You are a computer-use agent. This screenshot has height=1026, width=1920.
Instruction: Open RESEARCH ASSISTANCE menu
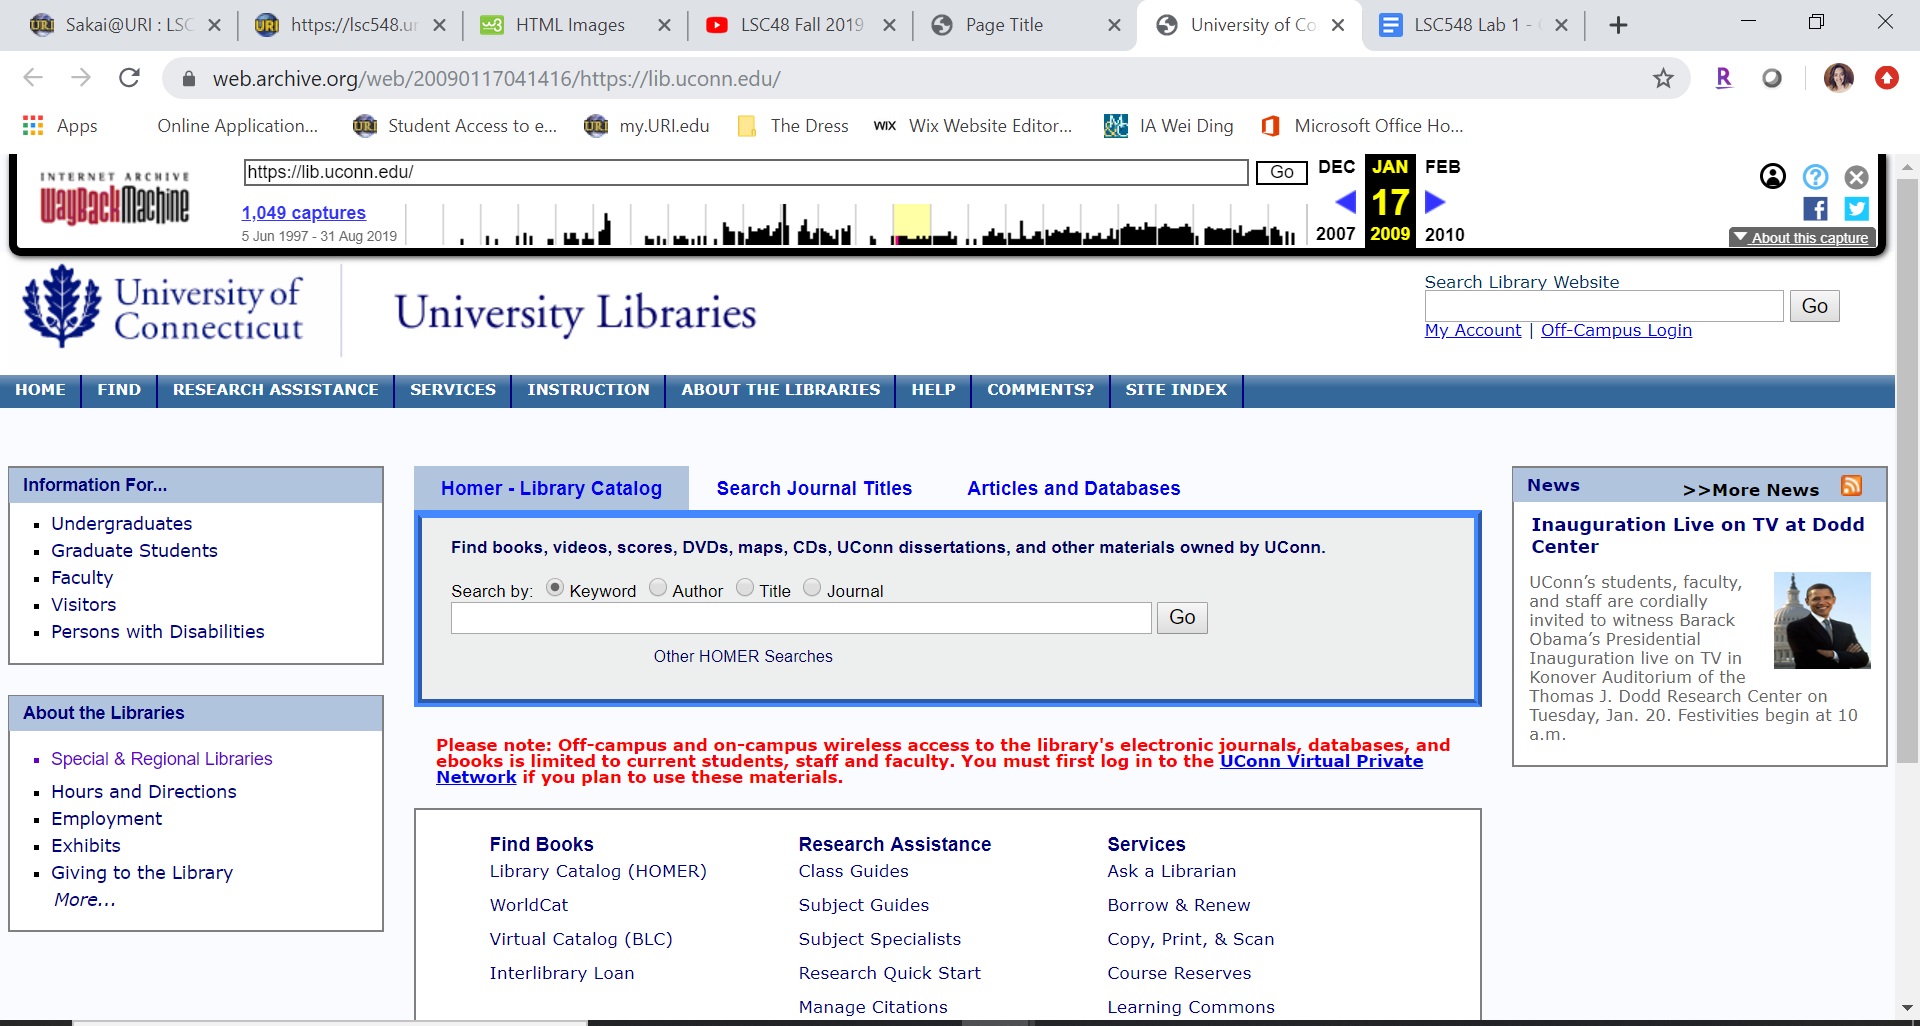click(x=275, y=390)
